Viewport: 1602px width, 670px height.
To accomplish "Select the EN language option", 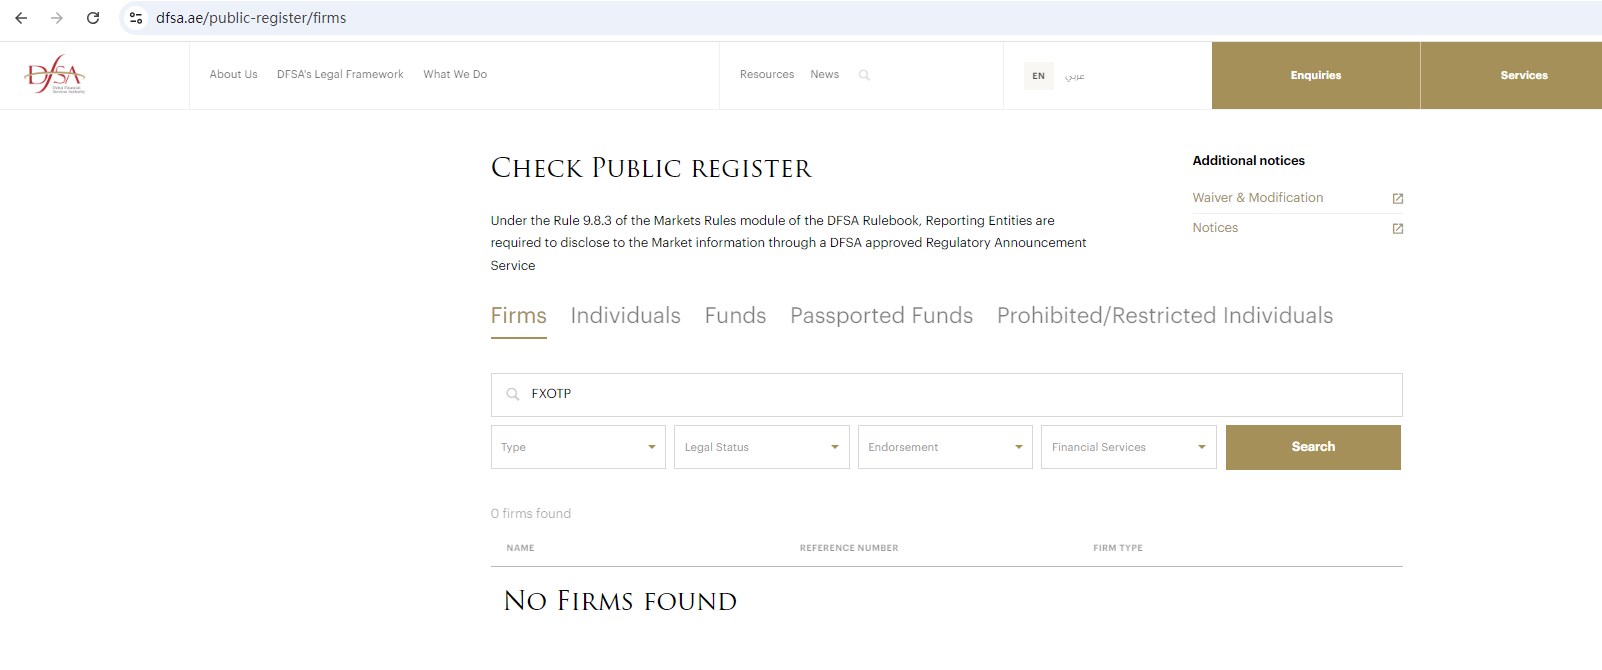I will point(1038,76).
